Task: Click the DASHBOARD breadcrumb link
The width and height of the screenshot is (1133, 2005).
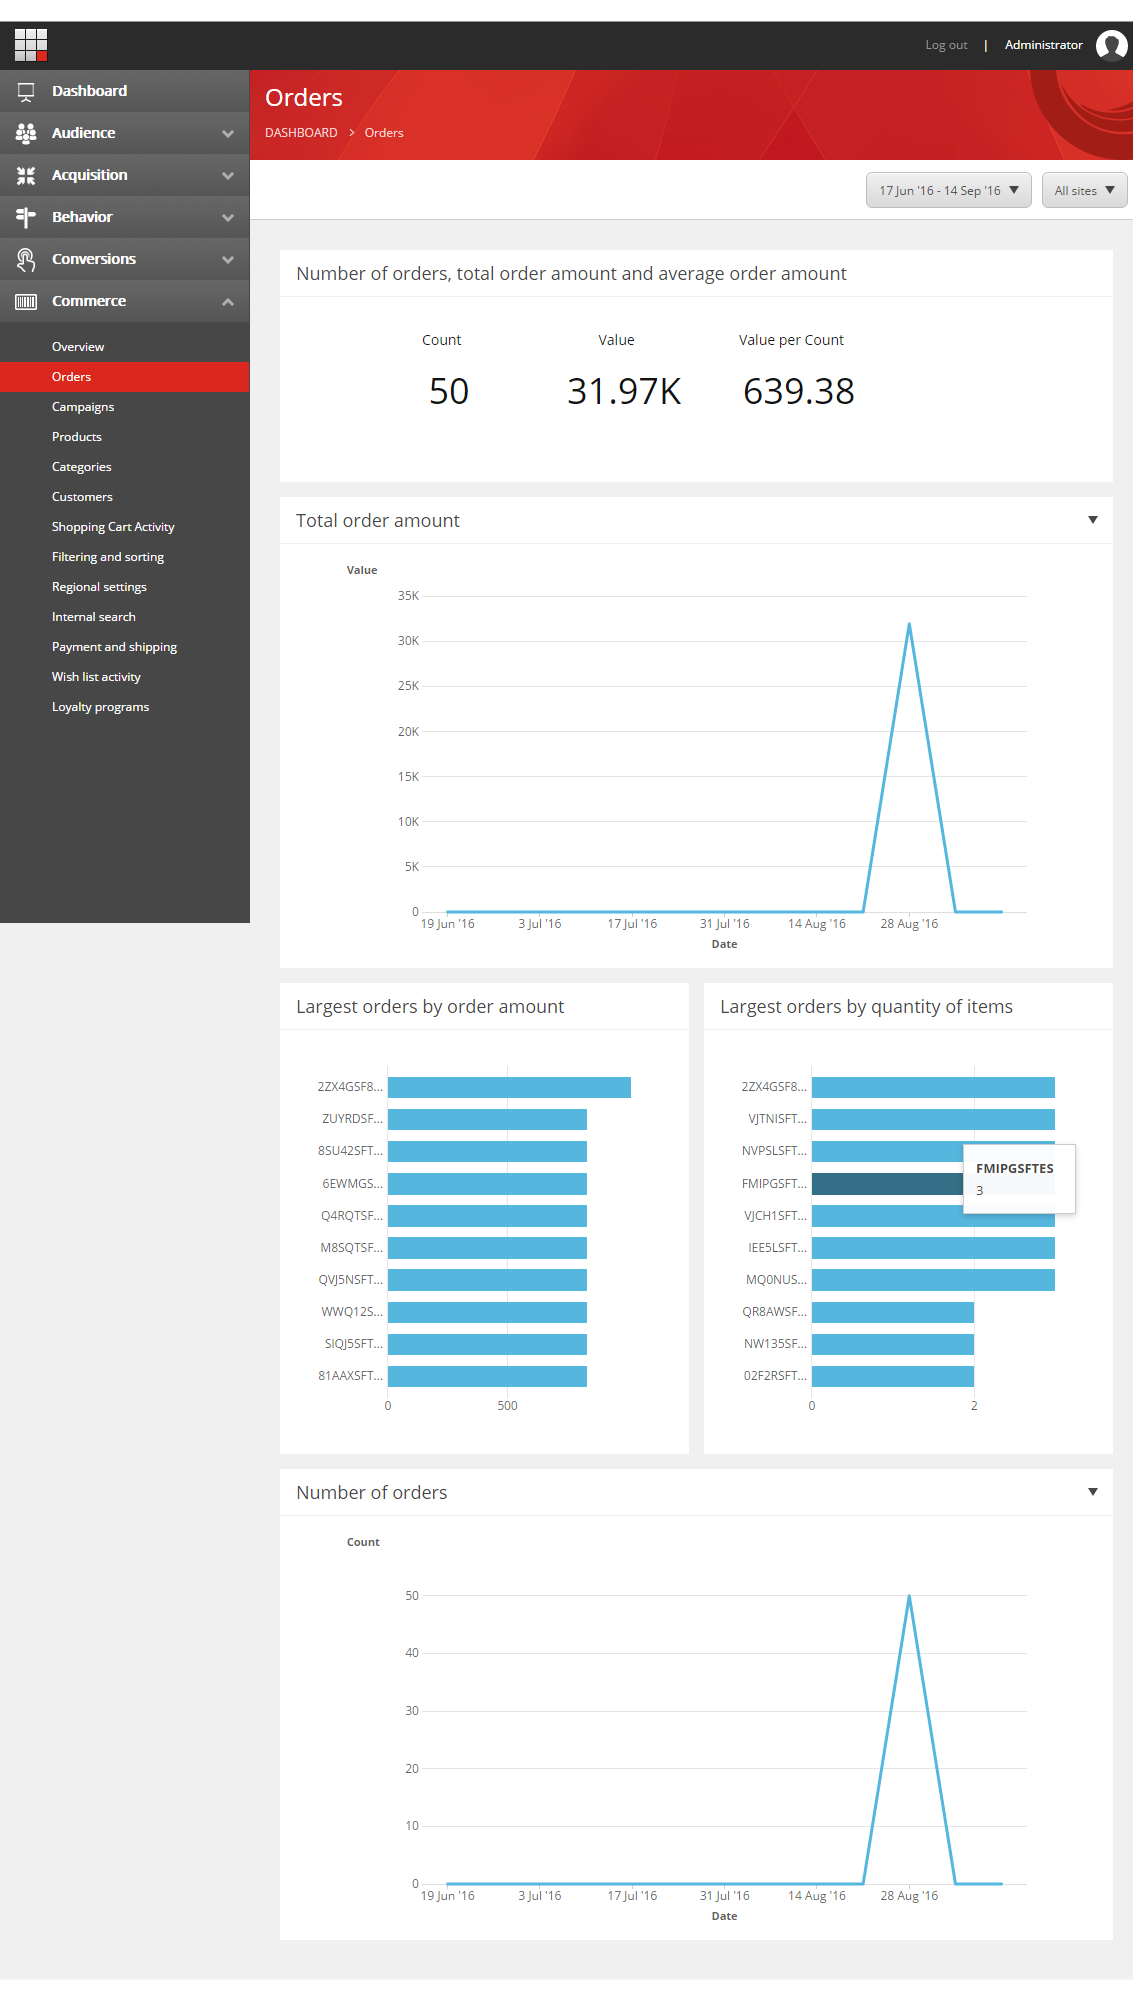Action: point(301,133)
